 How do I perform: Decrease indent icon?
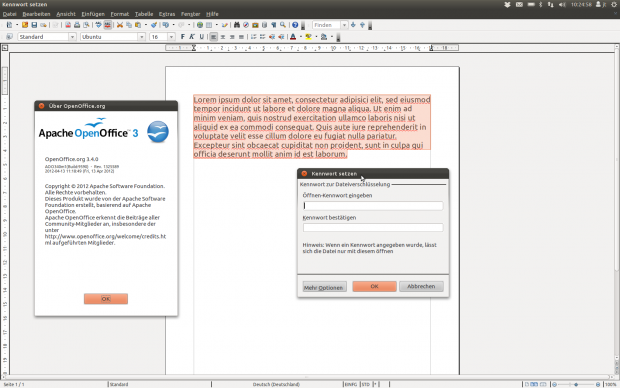click(x=272, y=37)
